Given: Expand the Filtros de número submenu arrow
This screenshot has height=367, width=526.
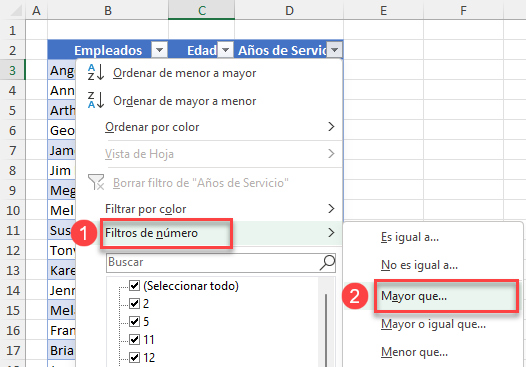Looking at the screenshot, I should [x=331, y=232].
